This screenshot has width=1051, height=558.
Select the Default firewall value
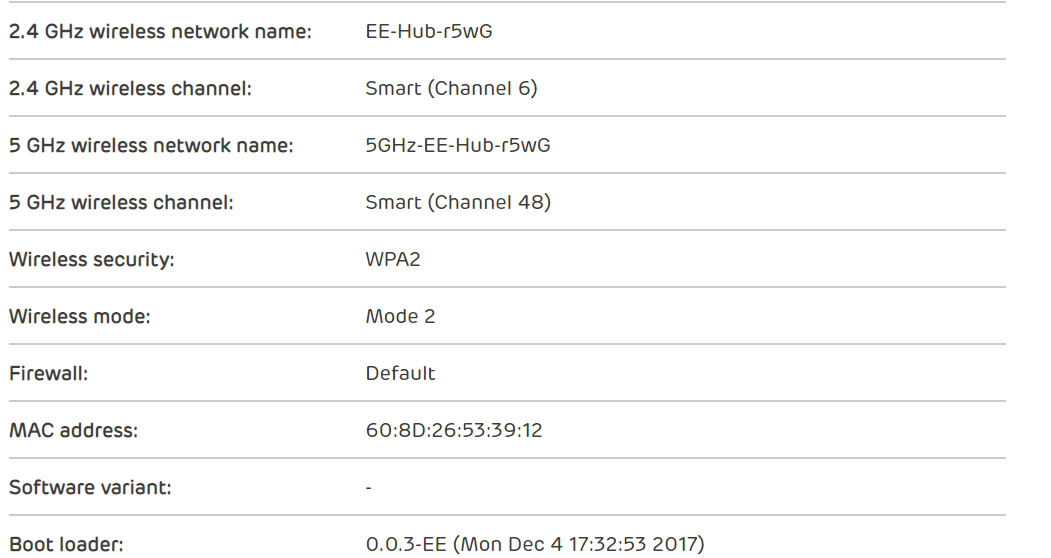click(400, 374)
